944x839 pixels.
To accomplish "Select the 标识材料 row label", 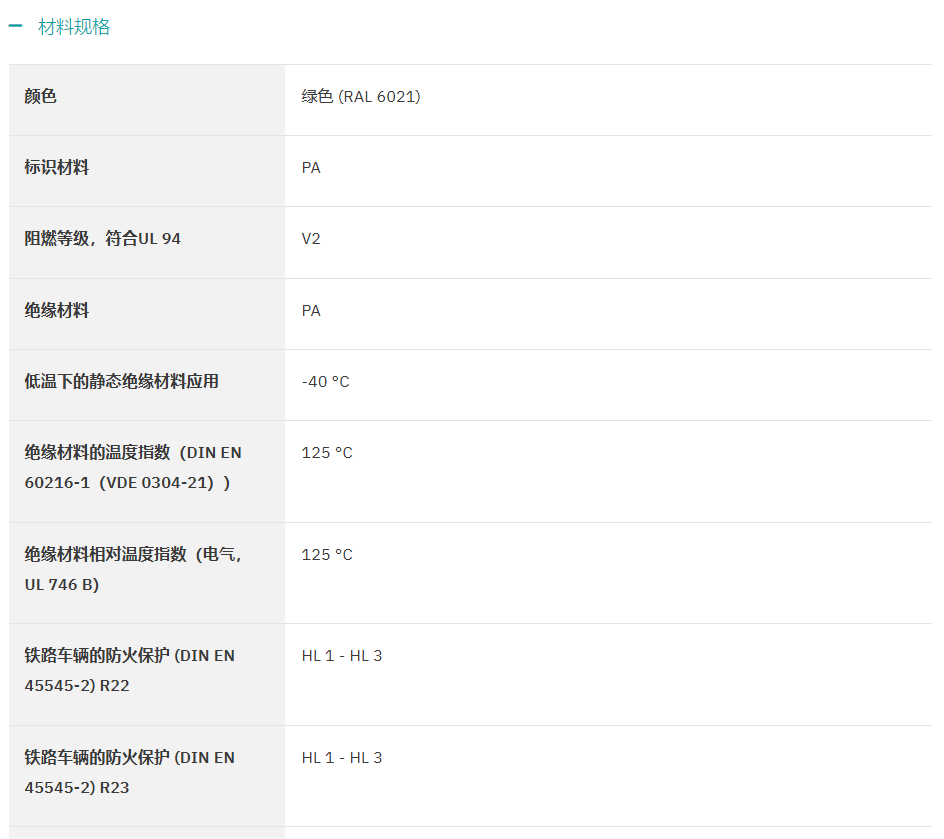I will 57,167.
